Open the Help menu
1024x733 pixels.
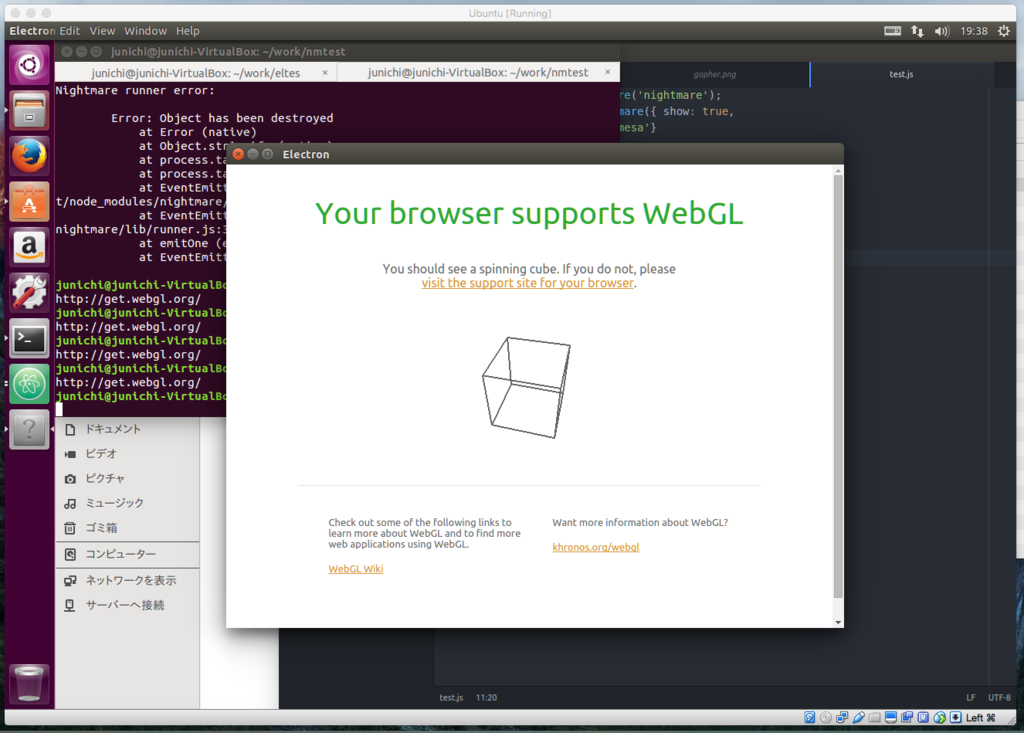[x=187, y=31]
